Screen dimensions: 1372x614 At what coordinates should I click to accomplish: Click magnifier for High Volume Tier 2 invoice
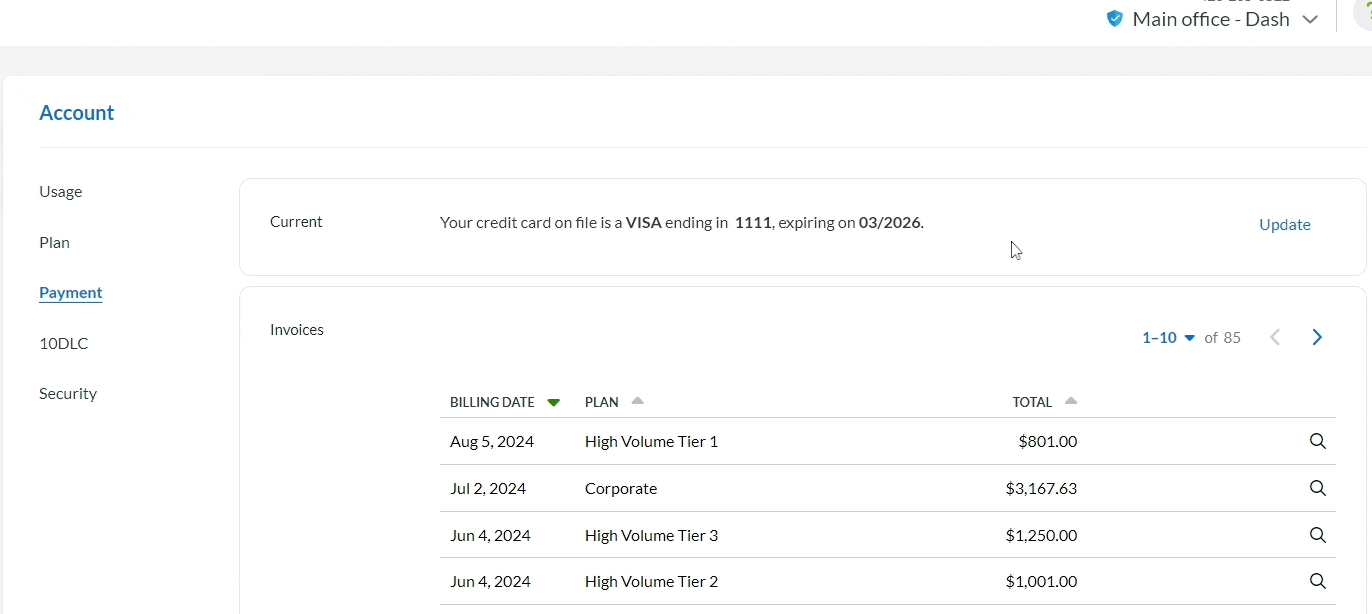point(1317,581)
